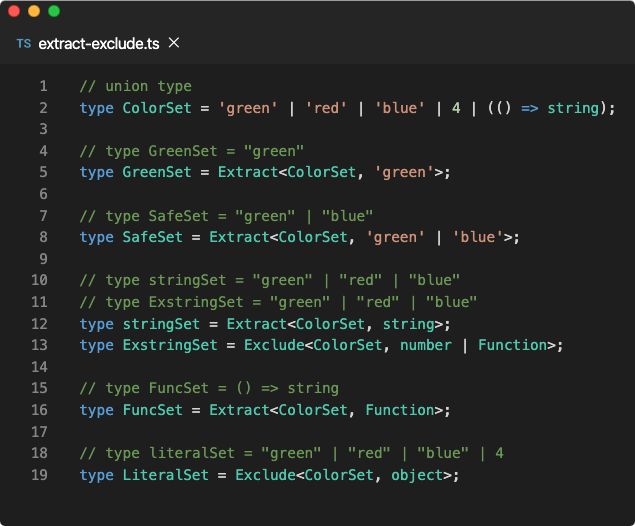Click the '// union type' comment
This screenshot has height=526, width=635.
(136, 86)
